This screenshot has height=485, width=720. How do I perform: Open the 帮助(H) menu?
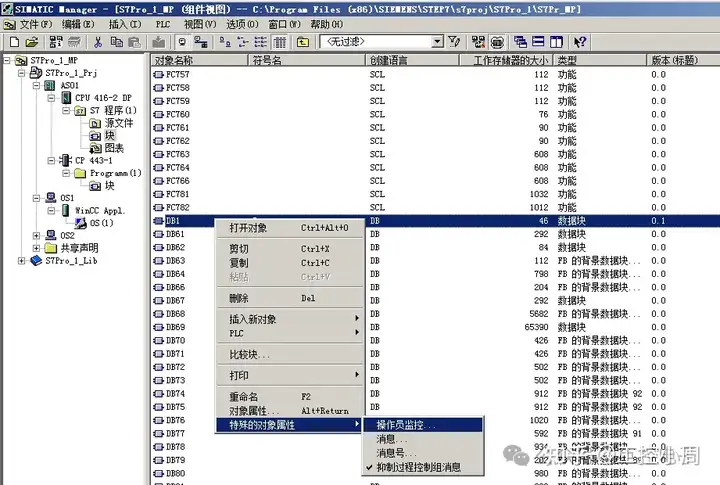(x=326, y=24)
